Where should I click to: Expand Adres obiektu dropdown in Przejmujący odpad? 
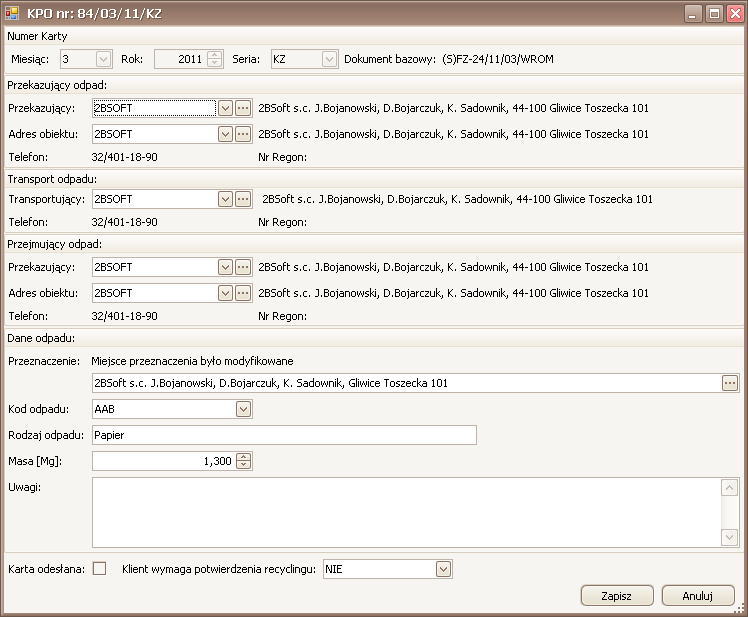225,293
